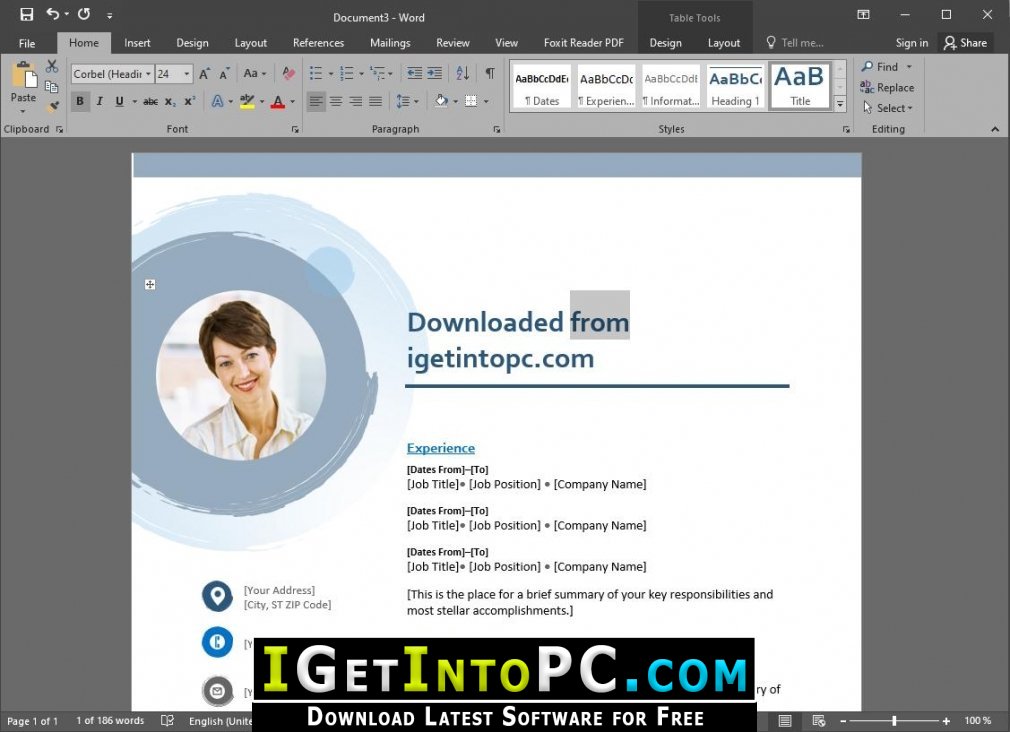Click the table move handle in document
The height and width of the screenshot is (732, 1010).
click(150, 285)
